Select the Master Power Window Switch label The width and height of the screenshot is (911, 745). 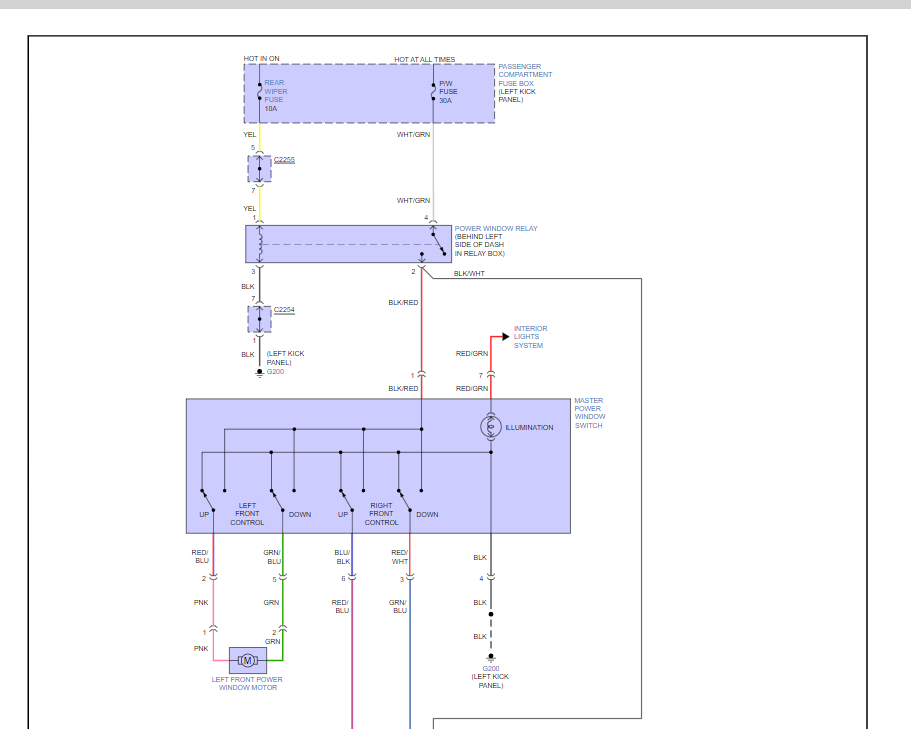(x=589, y=413)
